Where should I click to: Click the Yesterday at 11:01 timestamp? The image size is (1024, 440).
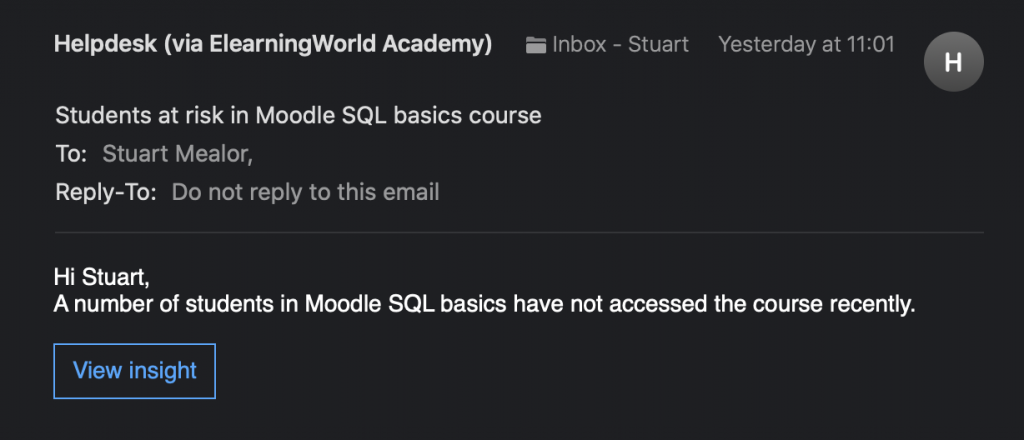tap(807, 44)
